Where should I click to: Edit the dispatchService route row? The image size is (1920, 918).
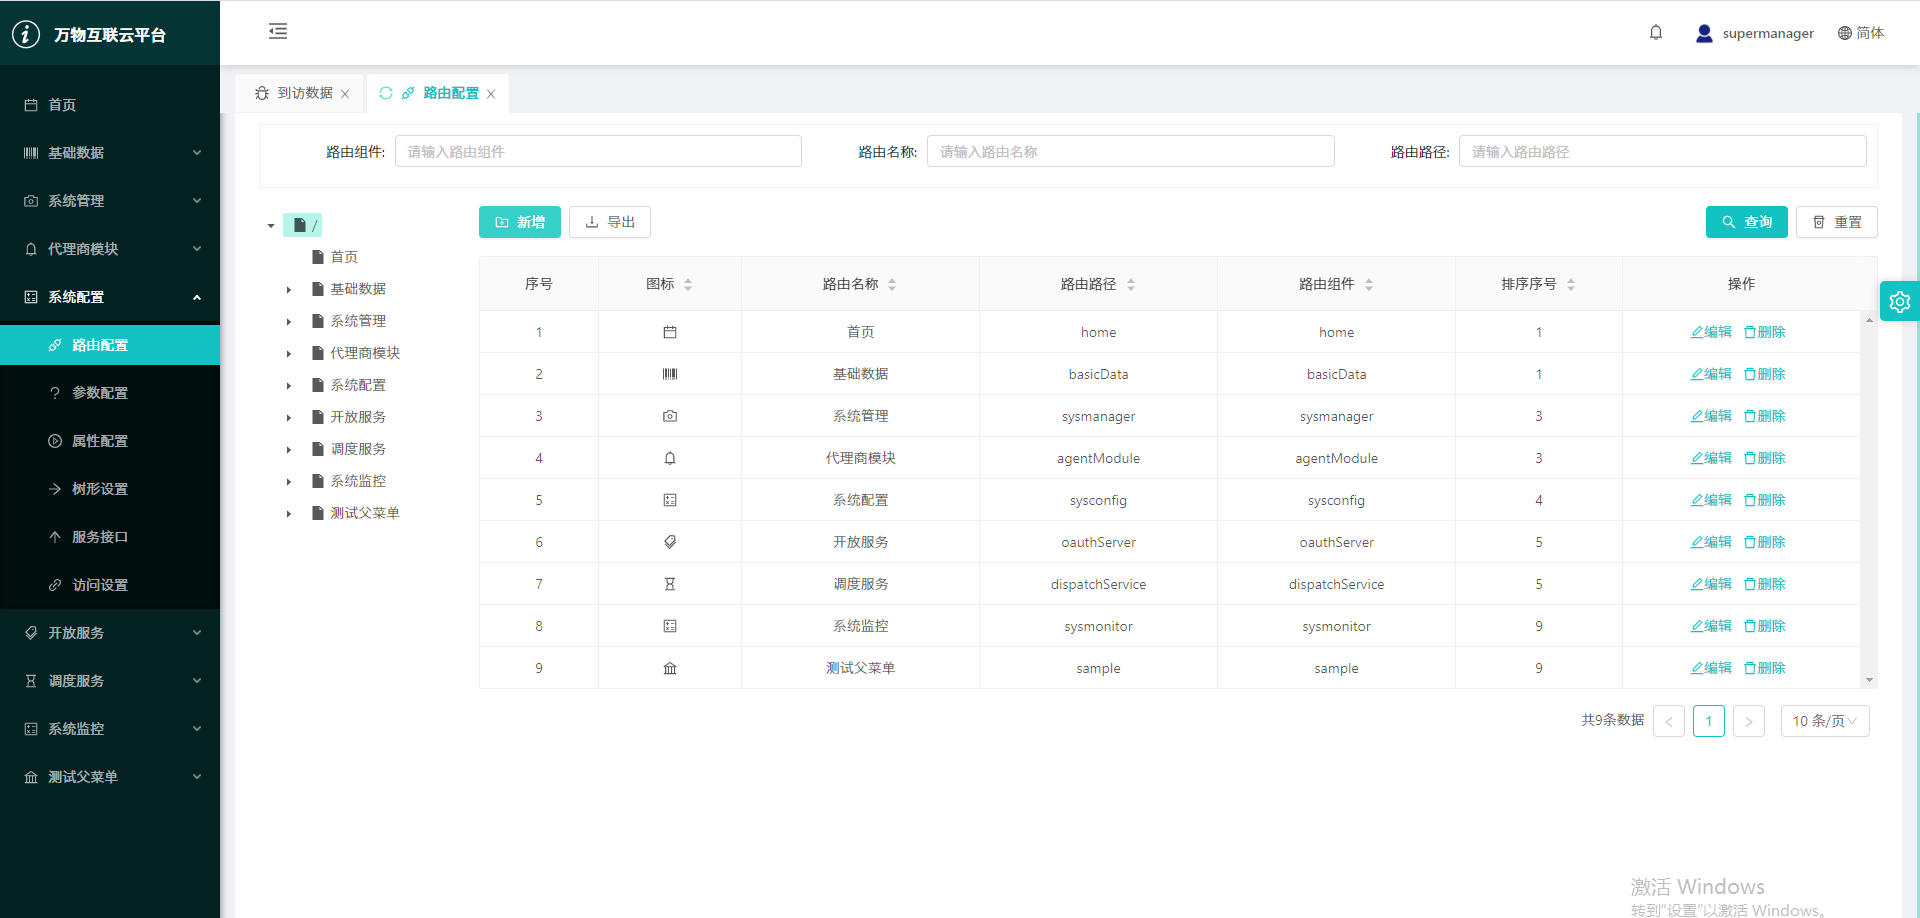[x=1711, y=584]
